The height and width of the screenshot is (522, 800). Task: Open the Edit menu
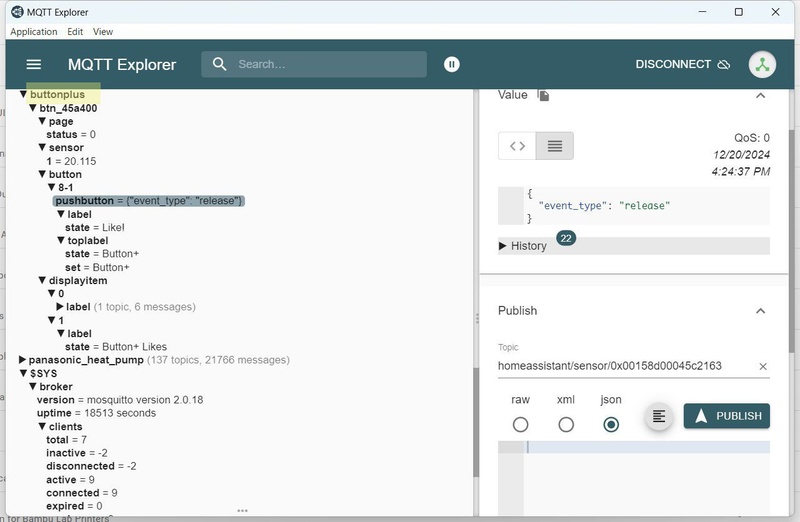75,32
